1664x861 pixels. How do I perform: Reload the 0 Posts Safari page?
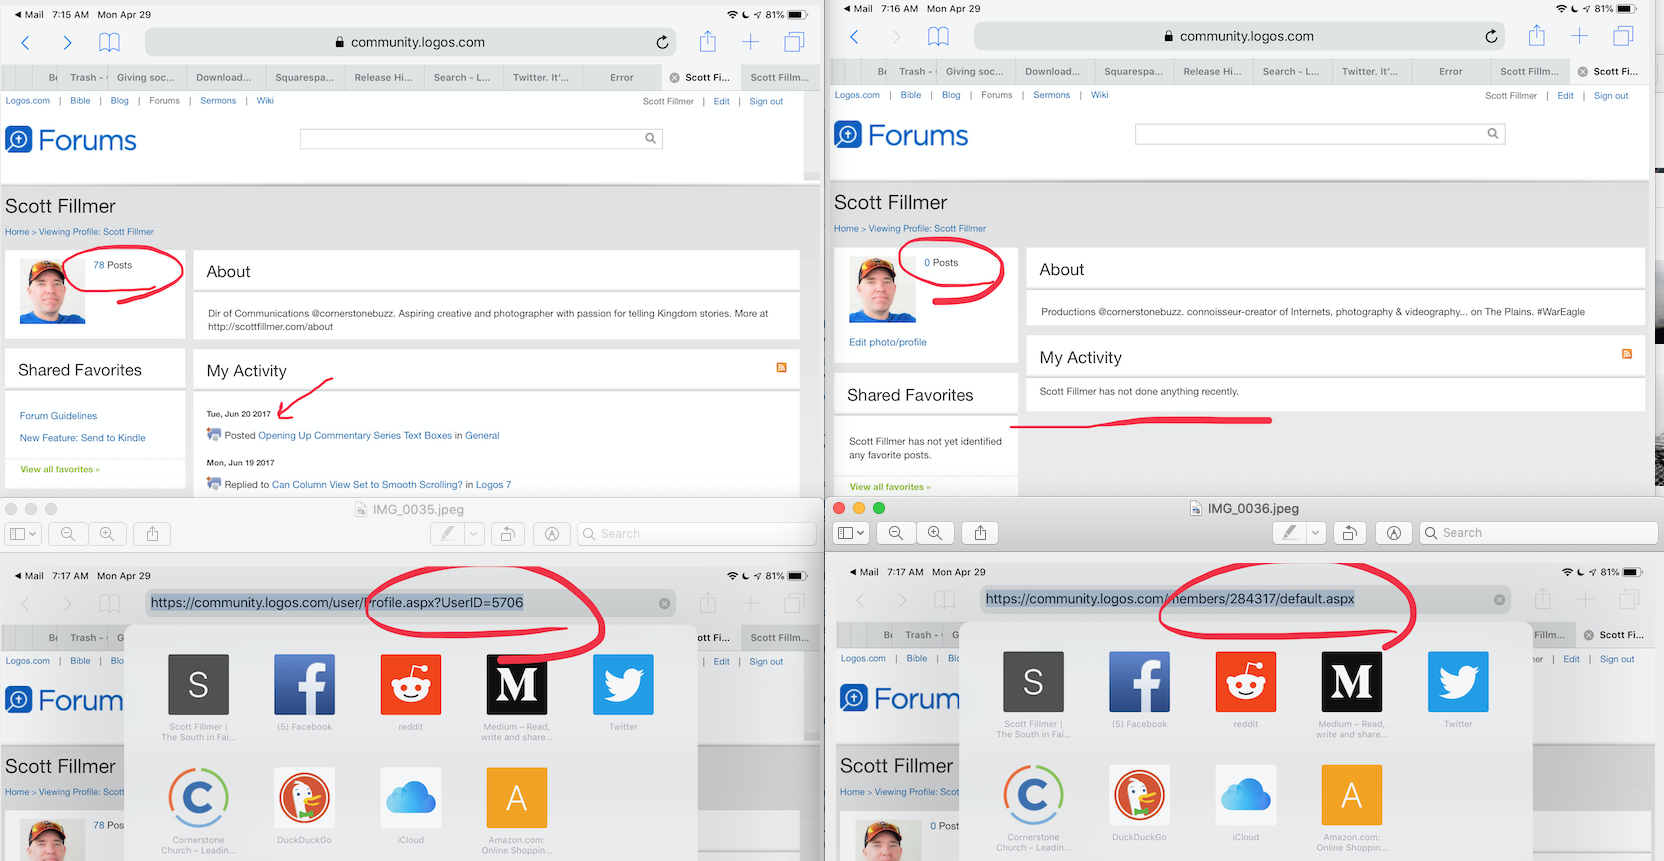point(1491,36)
